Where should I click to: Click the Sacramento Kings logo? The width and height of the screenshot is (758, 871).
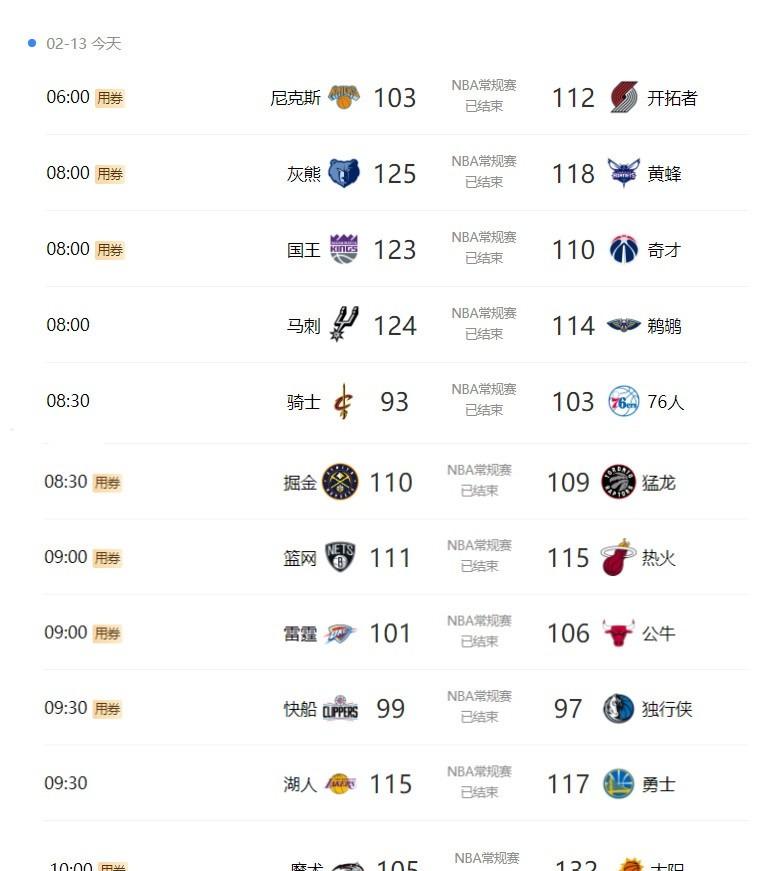[x=344, y=249]
